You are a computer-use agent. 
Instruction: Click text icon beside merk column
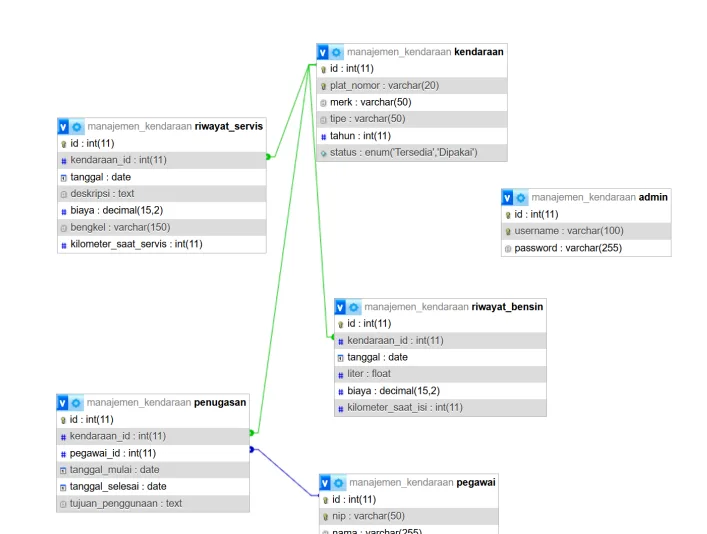point(323,103)
